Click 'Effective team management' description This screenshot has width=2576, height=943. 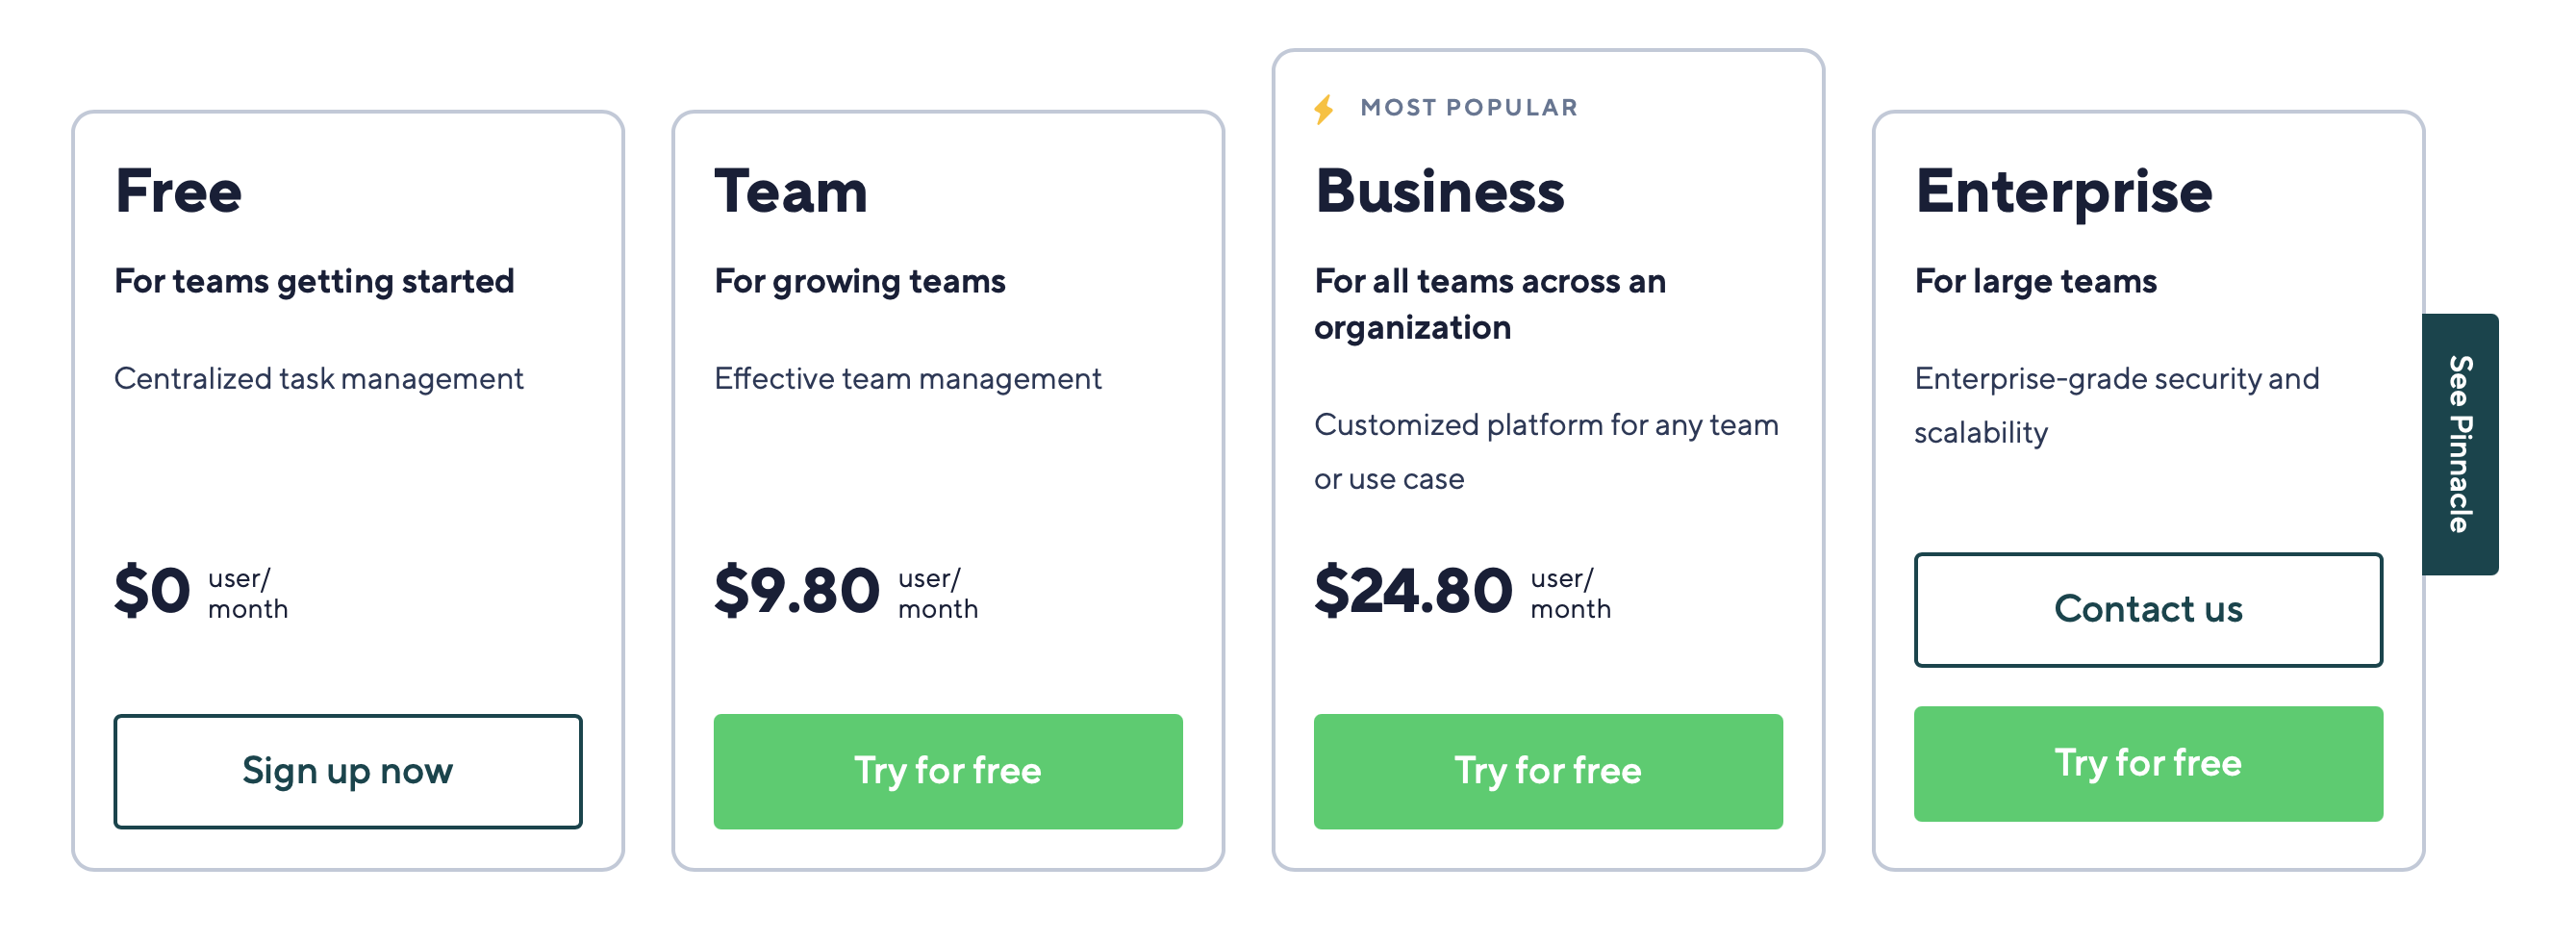(907, 379)
